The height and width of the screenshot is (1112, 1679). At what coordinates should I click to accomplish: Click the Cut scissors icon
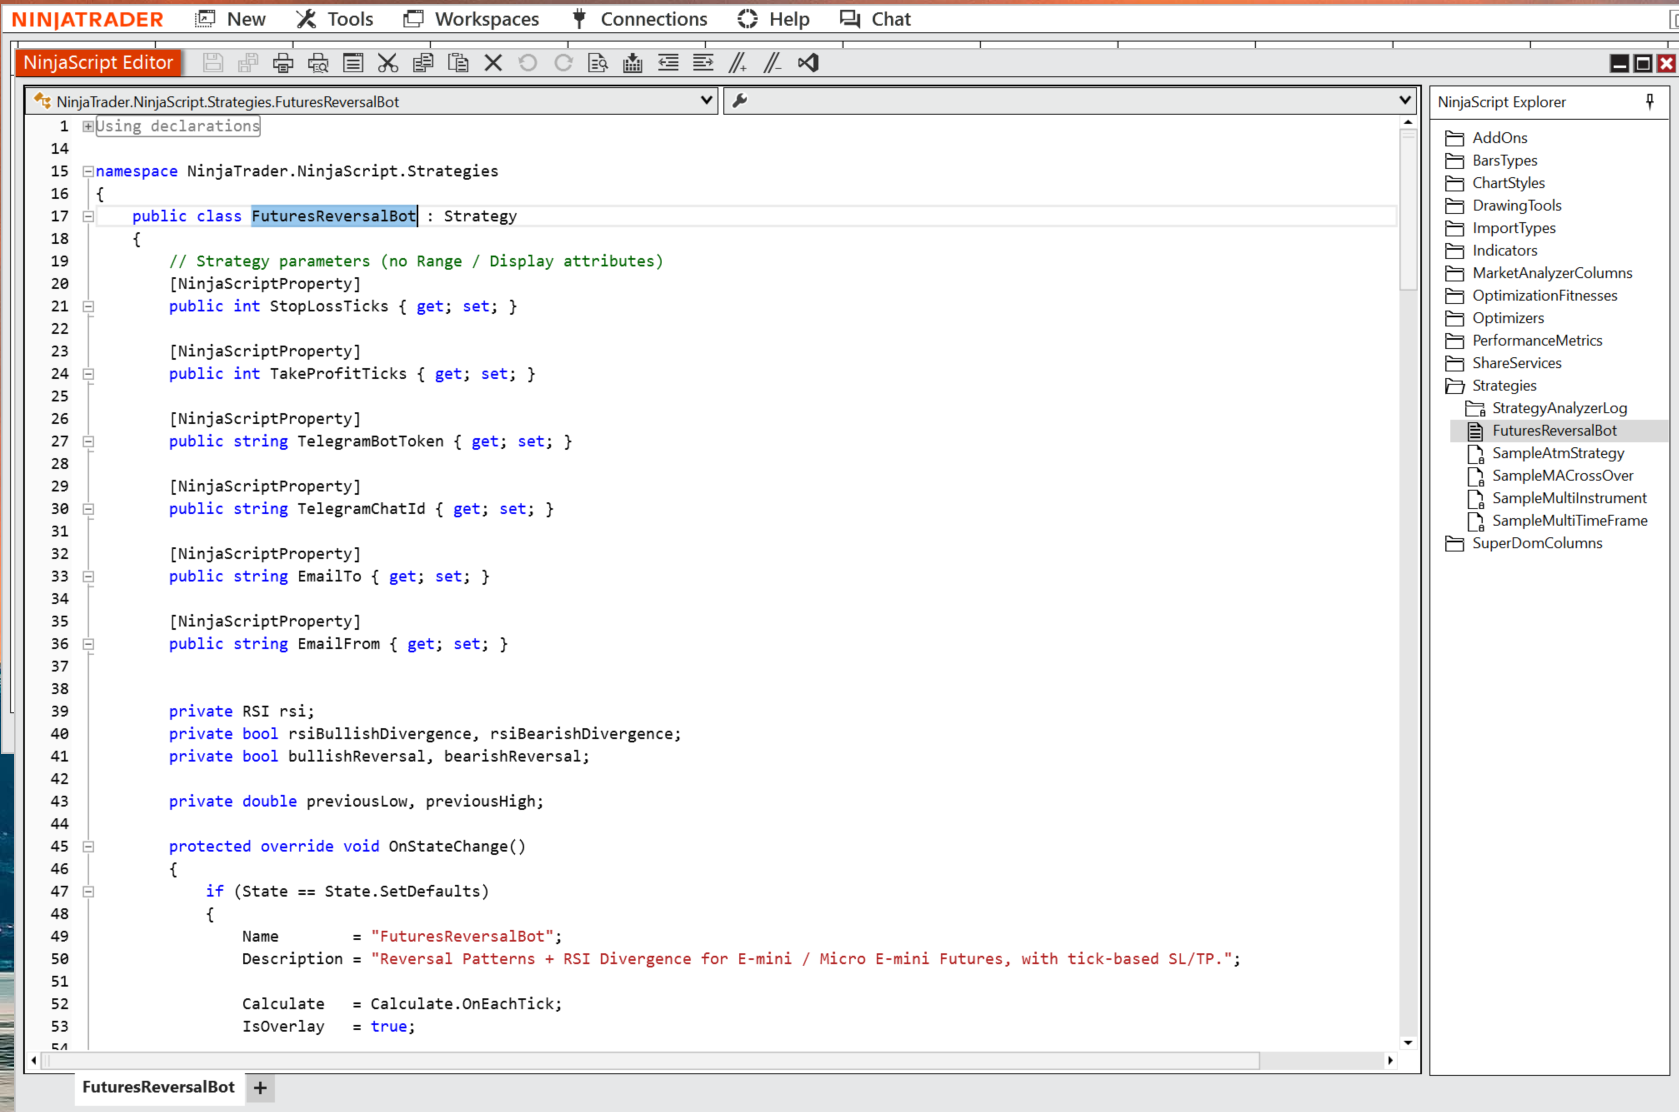pyautogui.click(x=388, y=63)
